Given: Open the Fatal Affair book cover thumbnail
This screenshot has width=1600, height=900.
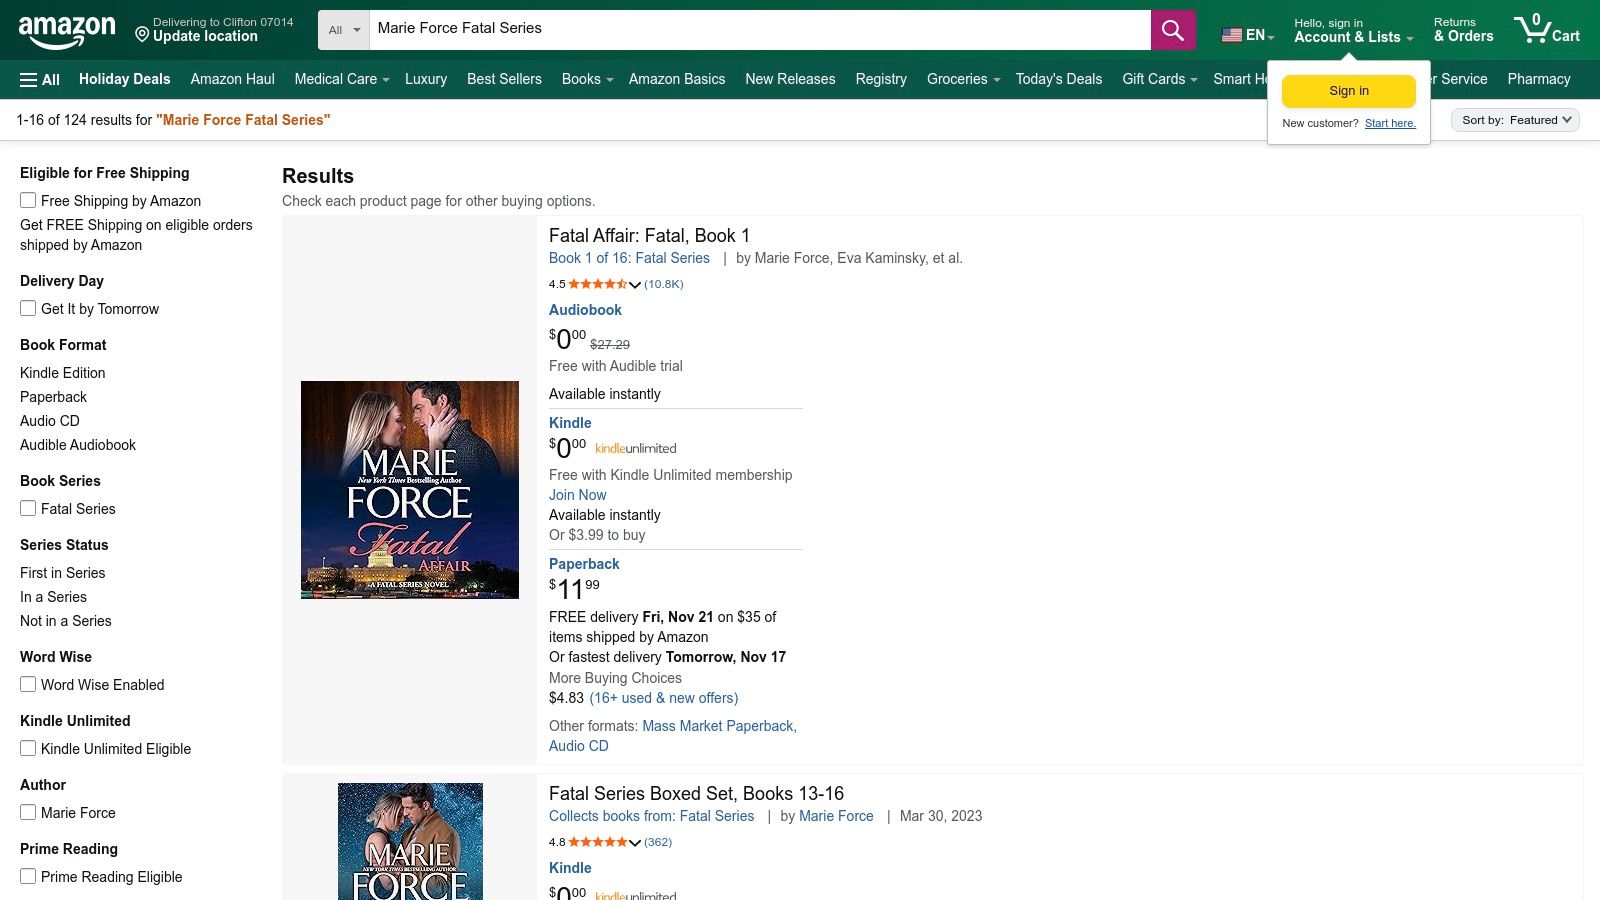Looking at the screenshot, I should (x=409, y=489).
